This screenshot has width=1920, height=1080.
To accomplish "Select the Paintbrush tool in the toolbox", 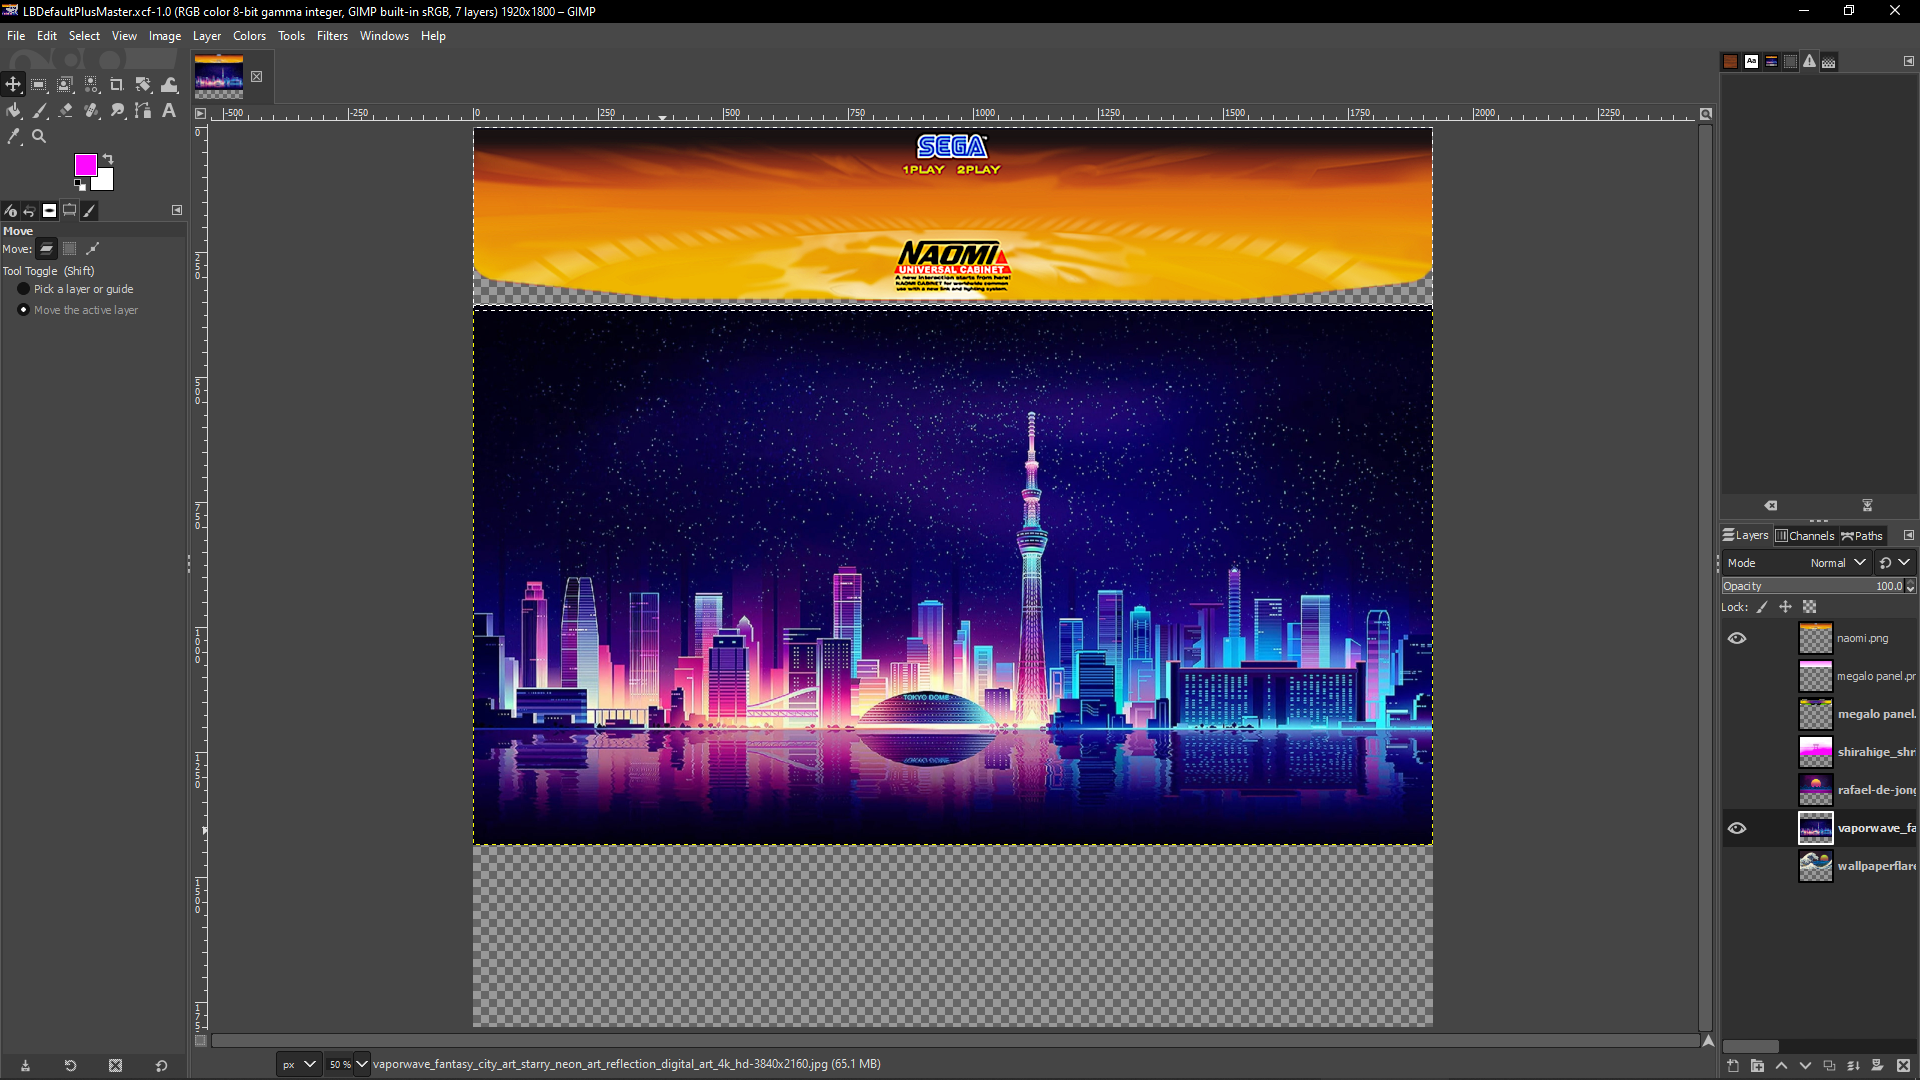I will (x=39, y=111).
